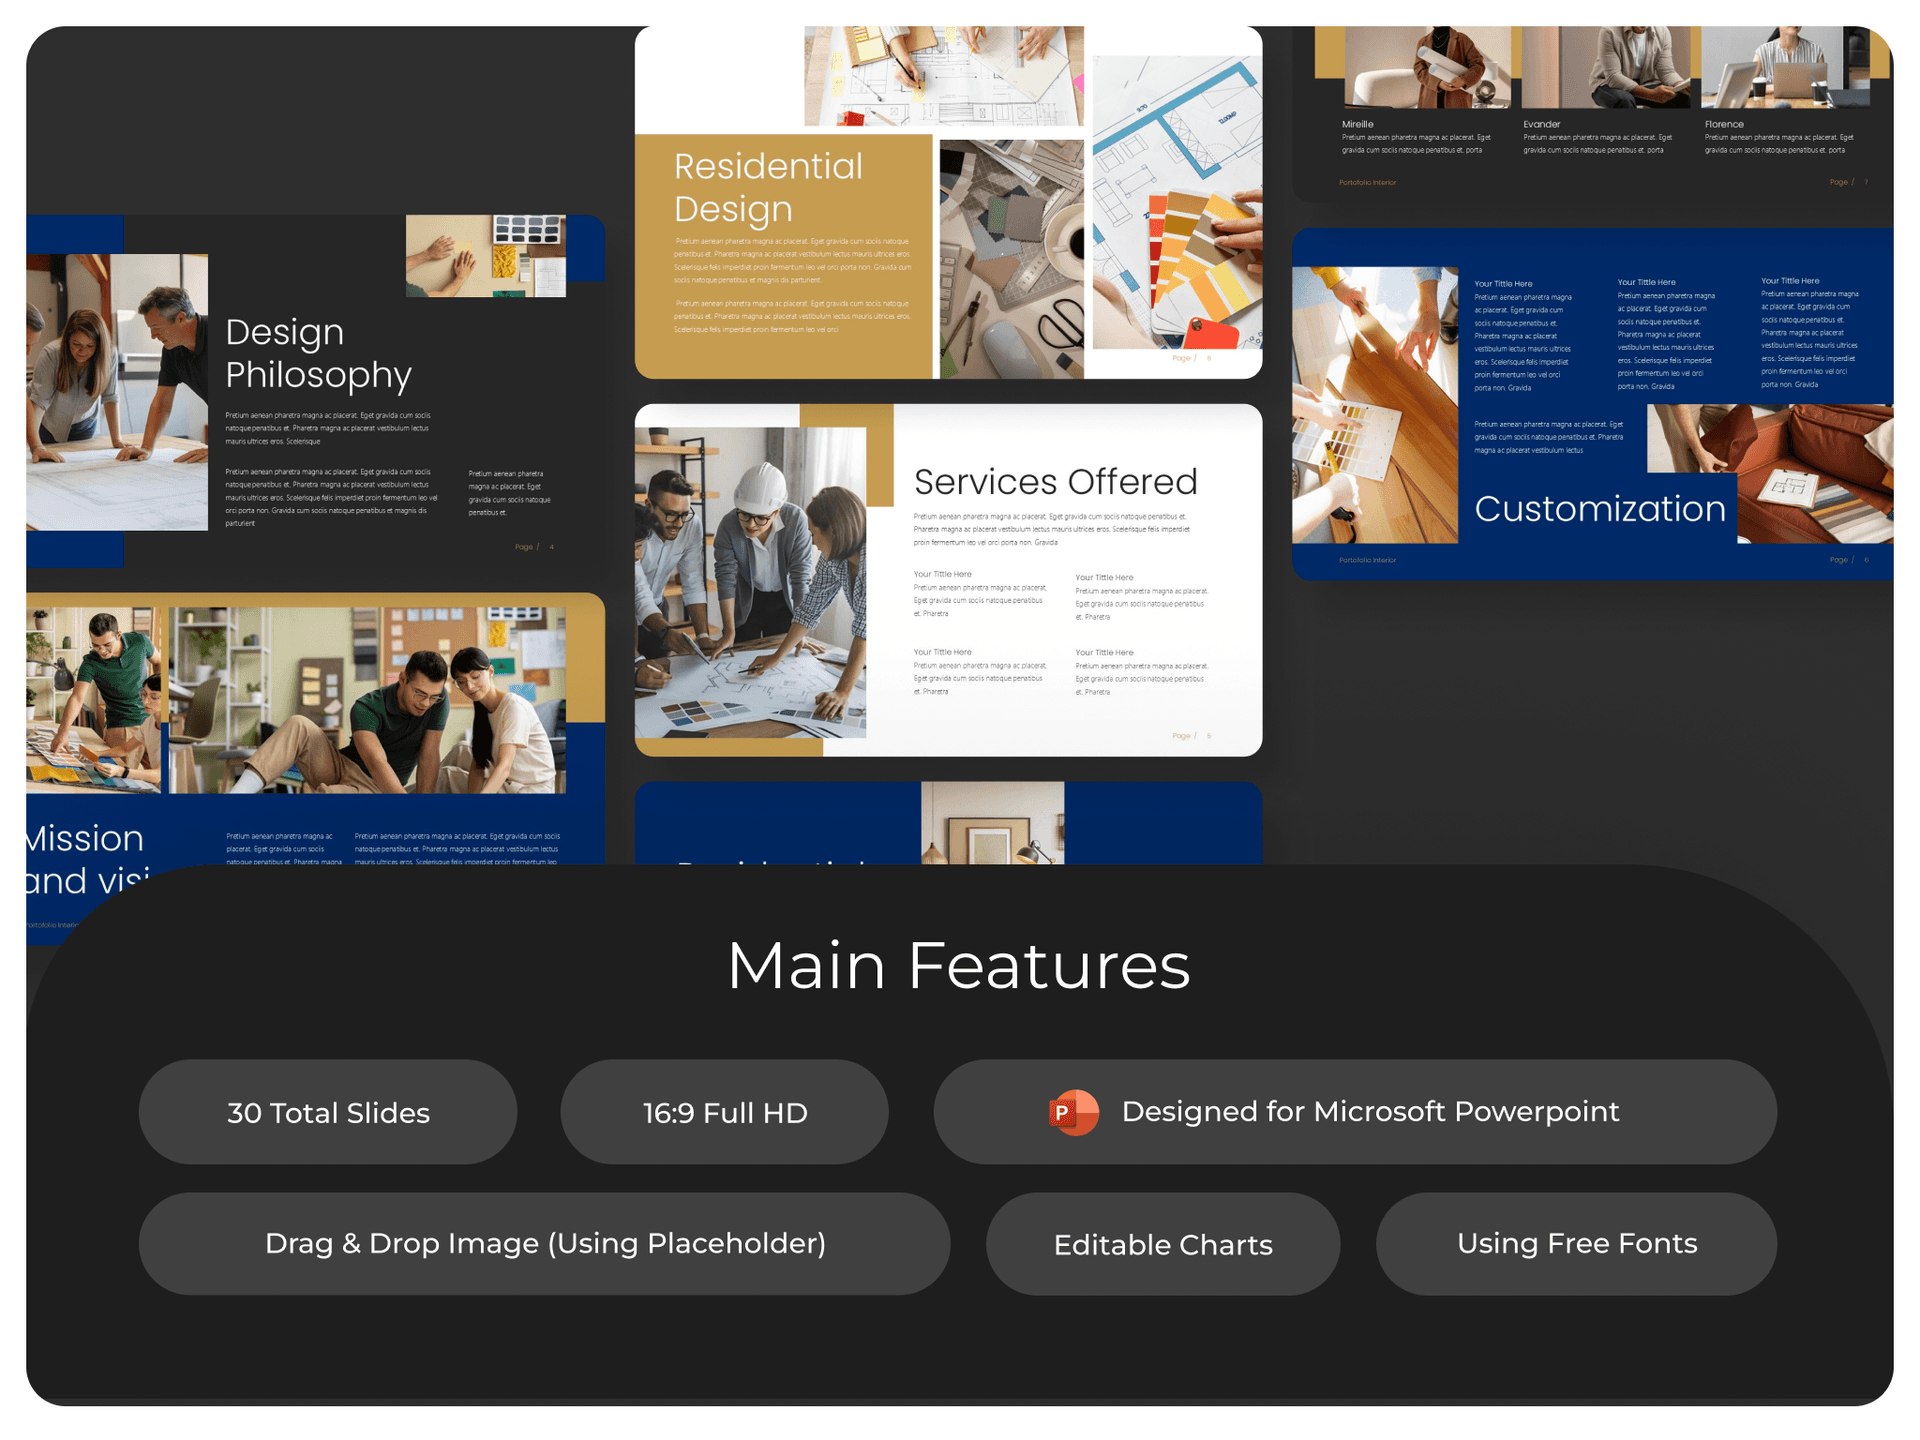
Task: Click the PowerPoint logo icon
Action: point(1073,1112)
